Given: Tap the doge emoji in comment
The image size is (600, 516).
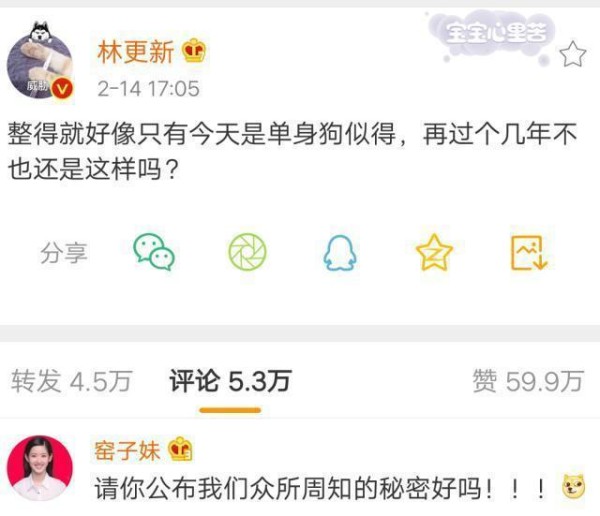Looking at the screenshot, I should (x=573, y=487).
